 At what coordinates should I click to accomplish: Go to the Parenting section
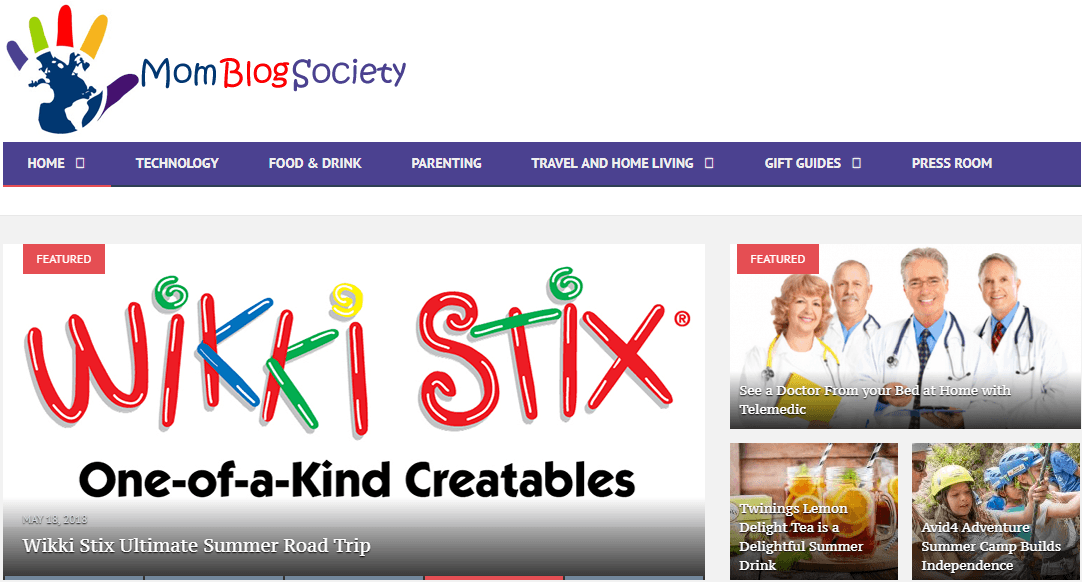coord(446,164)
